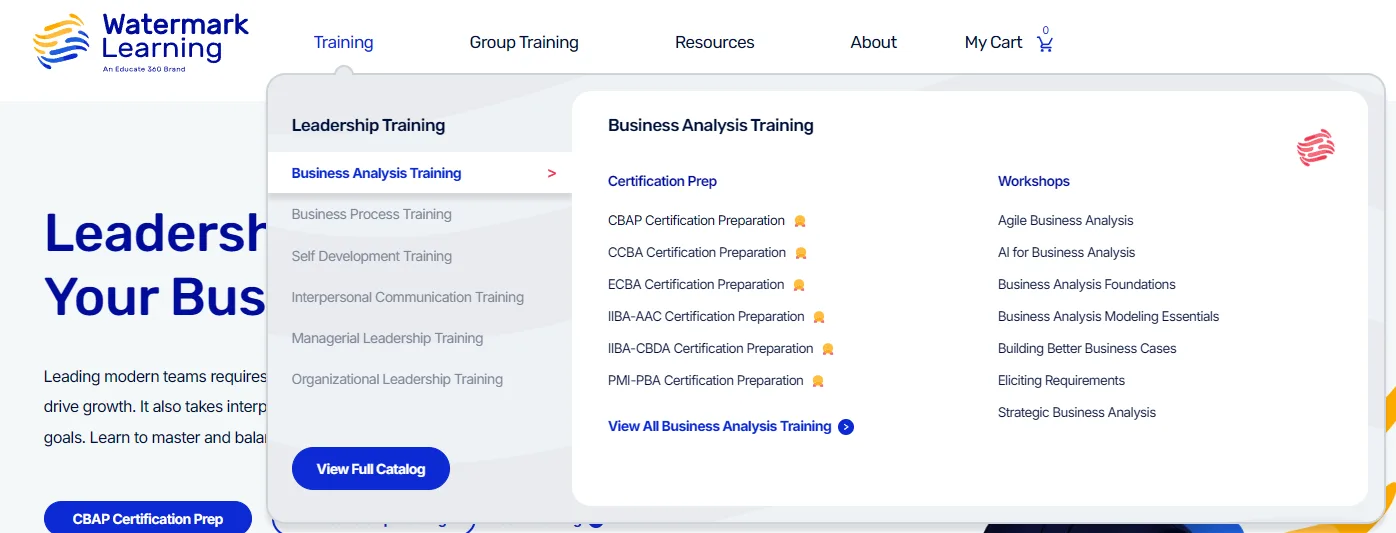1396x533 pixels.
Task: Select Interpersonal Communication Training category
Action: (x=408, y=297)
